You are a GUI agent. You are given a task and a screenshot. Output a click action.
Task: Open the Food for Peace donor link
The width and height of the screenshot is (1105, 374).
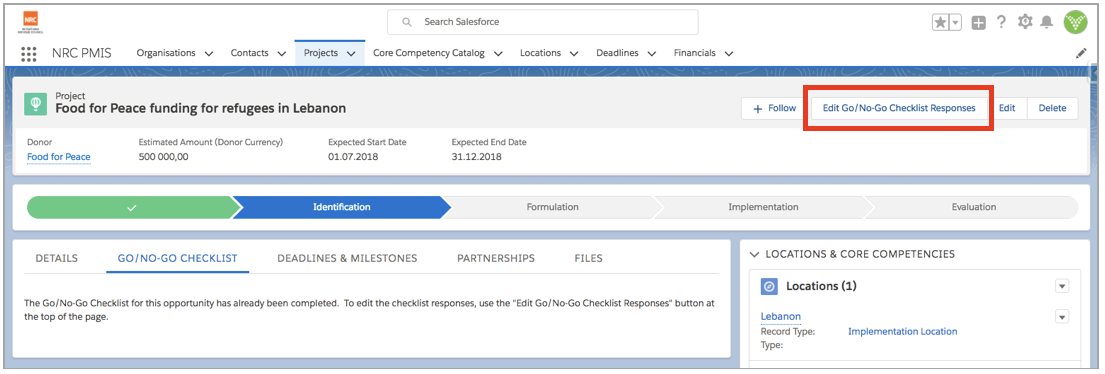58,156
